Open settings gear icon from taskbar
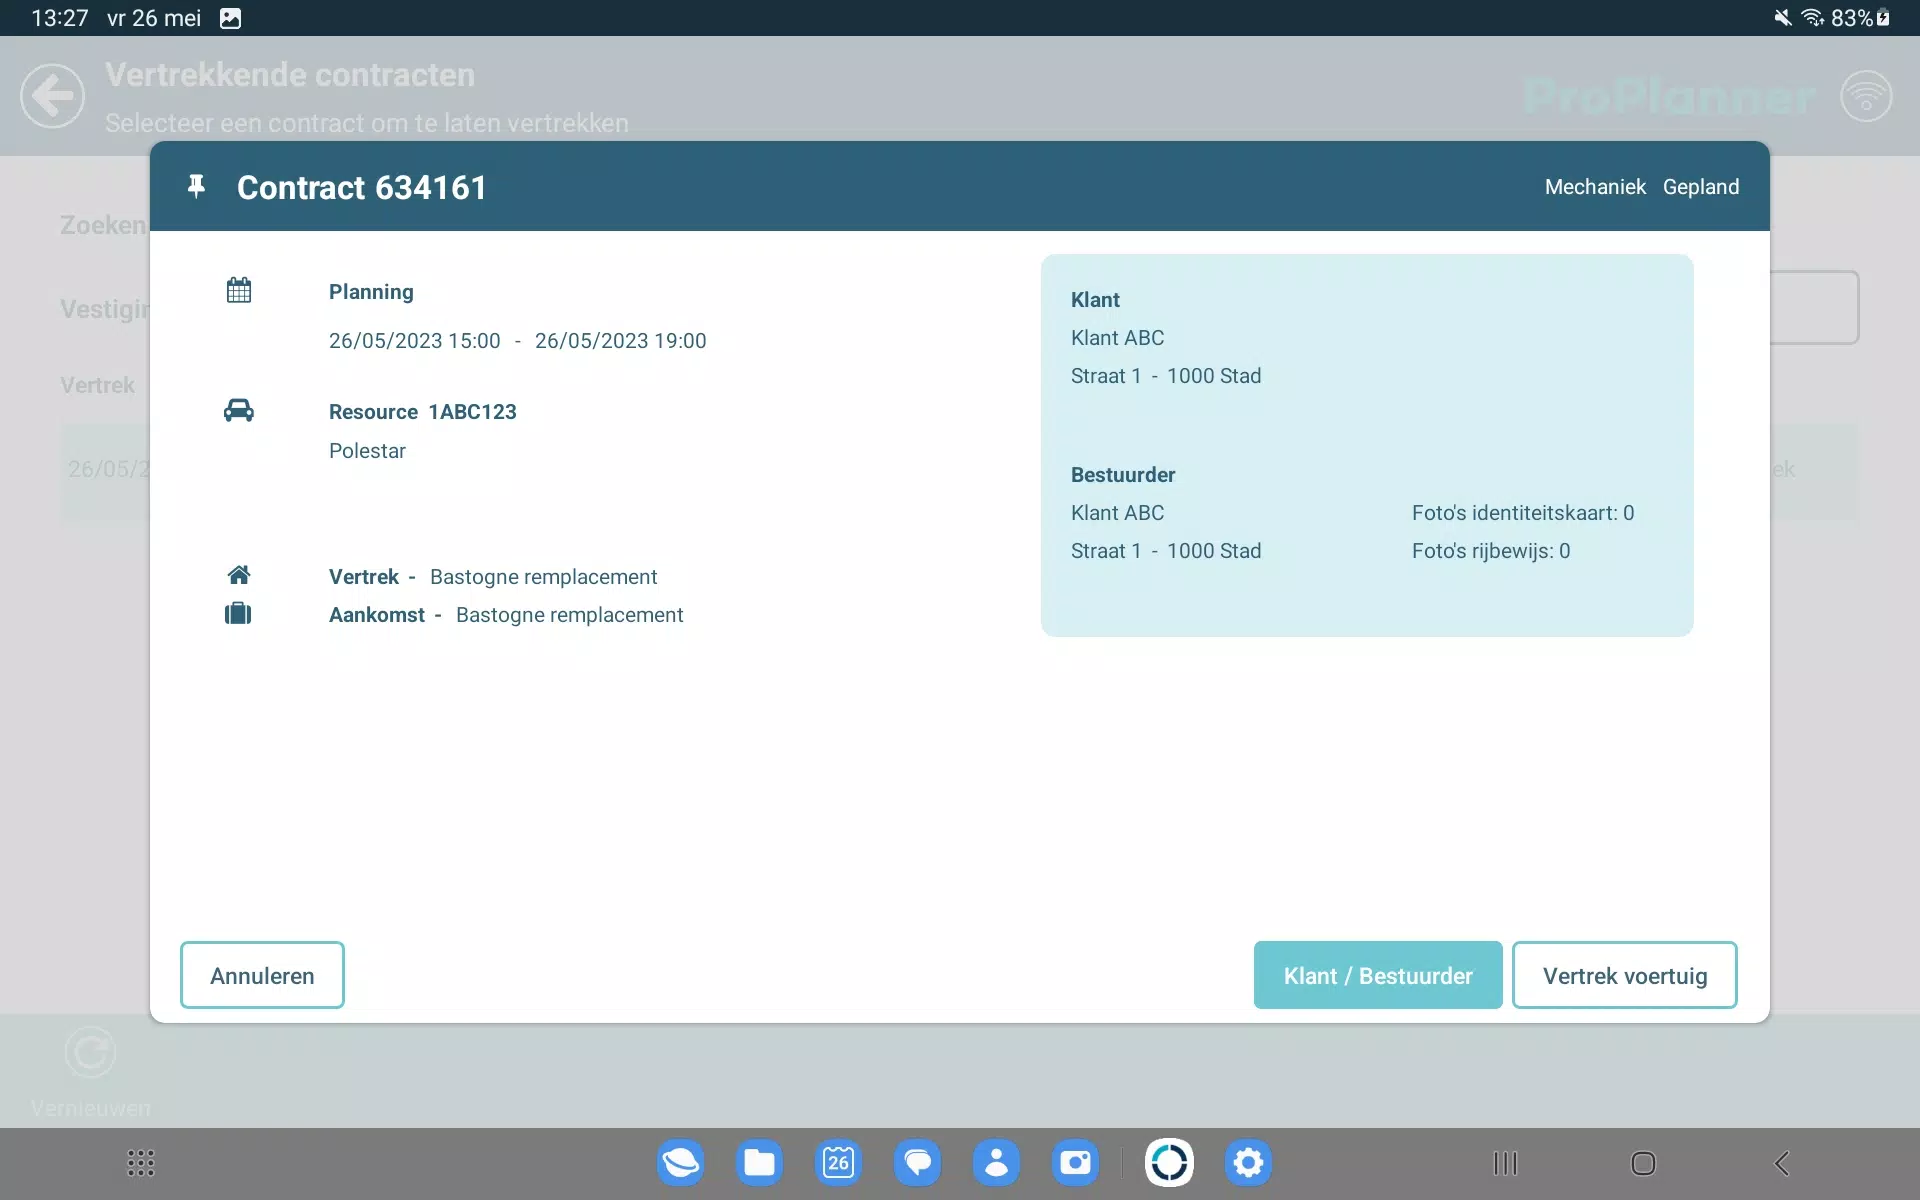The height and width of the screenshot is (1200, 1920). point(1245,1161)
